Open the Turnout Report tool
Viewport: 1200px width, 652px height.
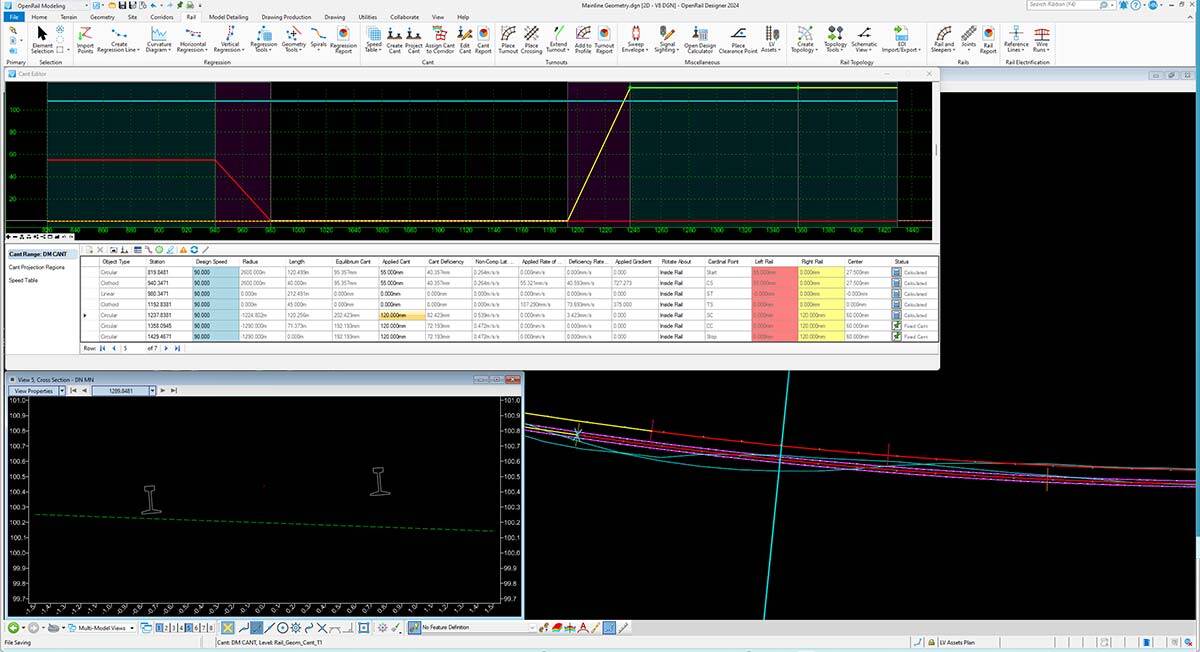[x=605, y=38]
